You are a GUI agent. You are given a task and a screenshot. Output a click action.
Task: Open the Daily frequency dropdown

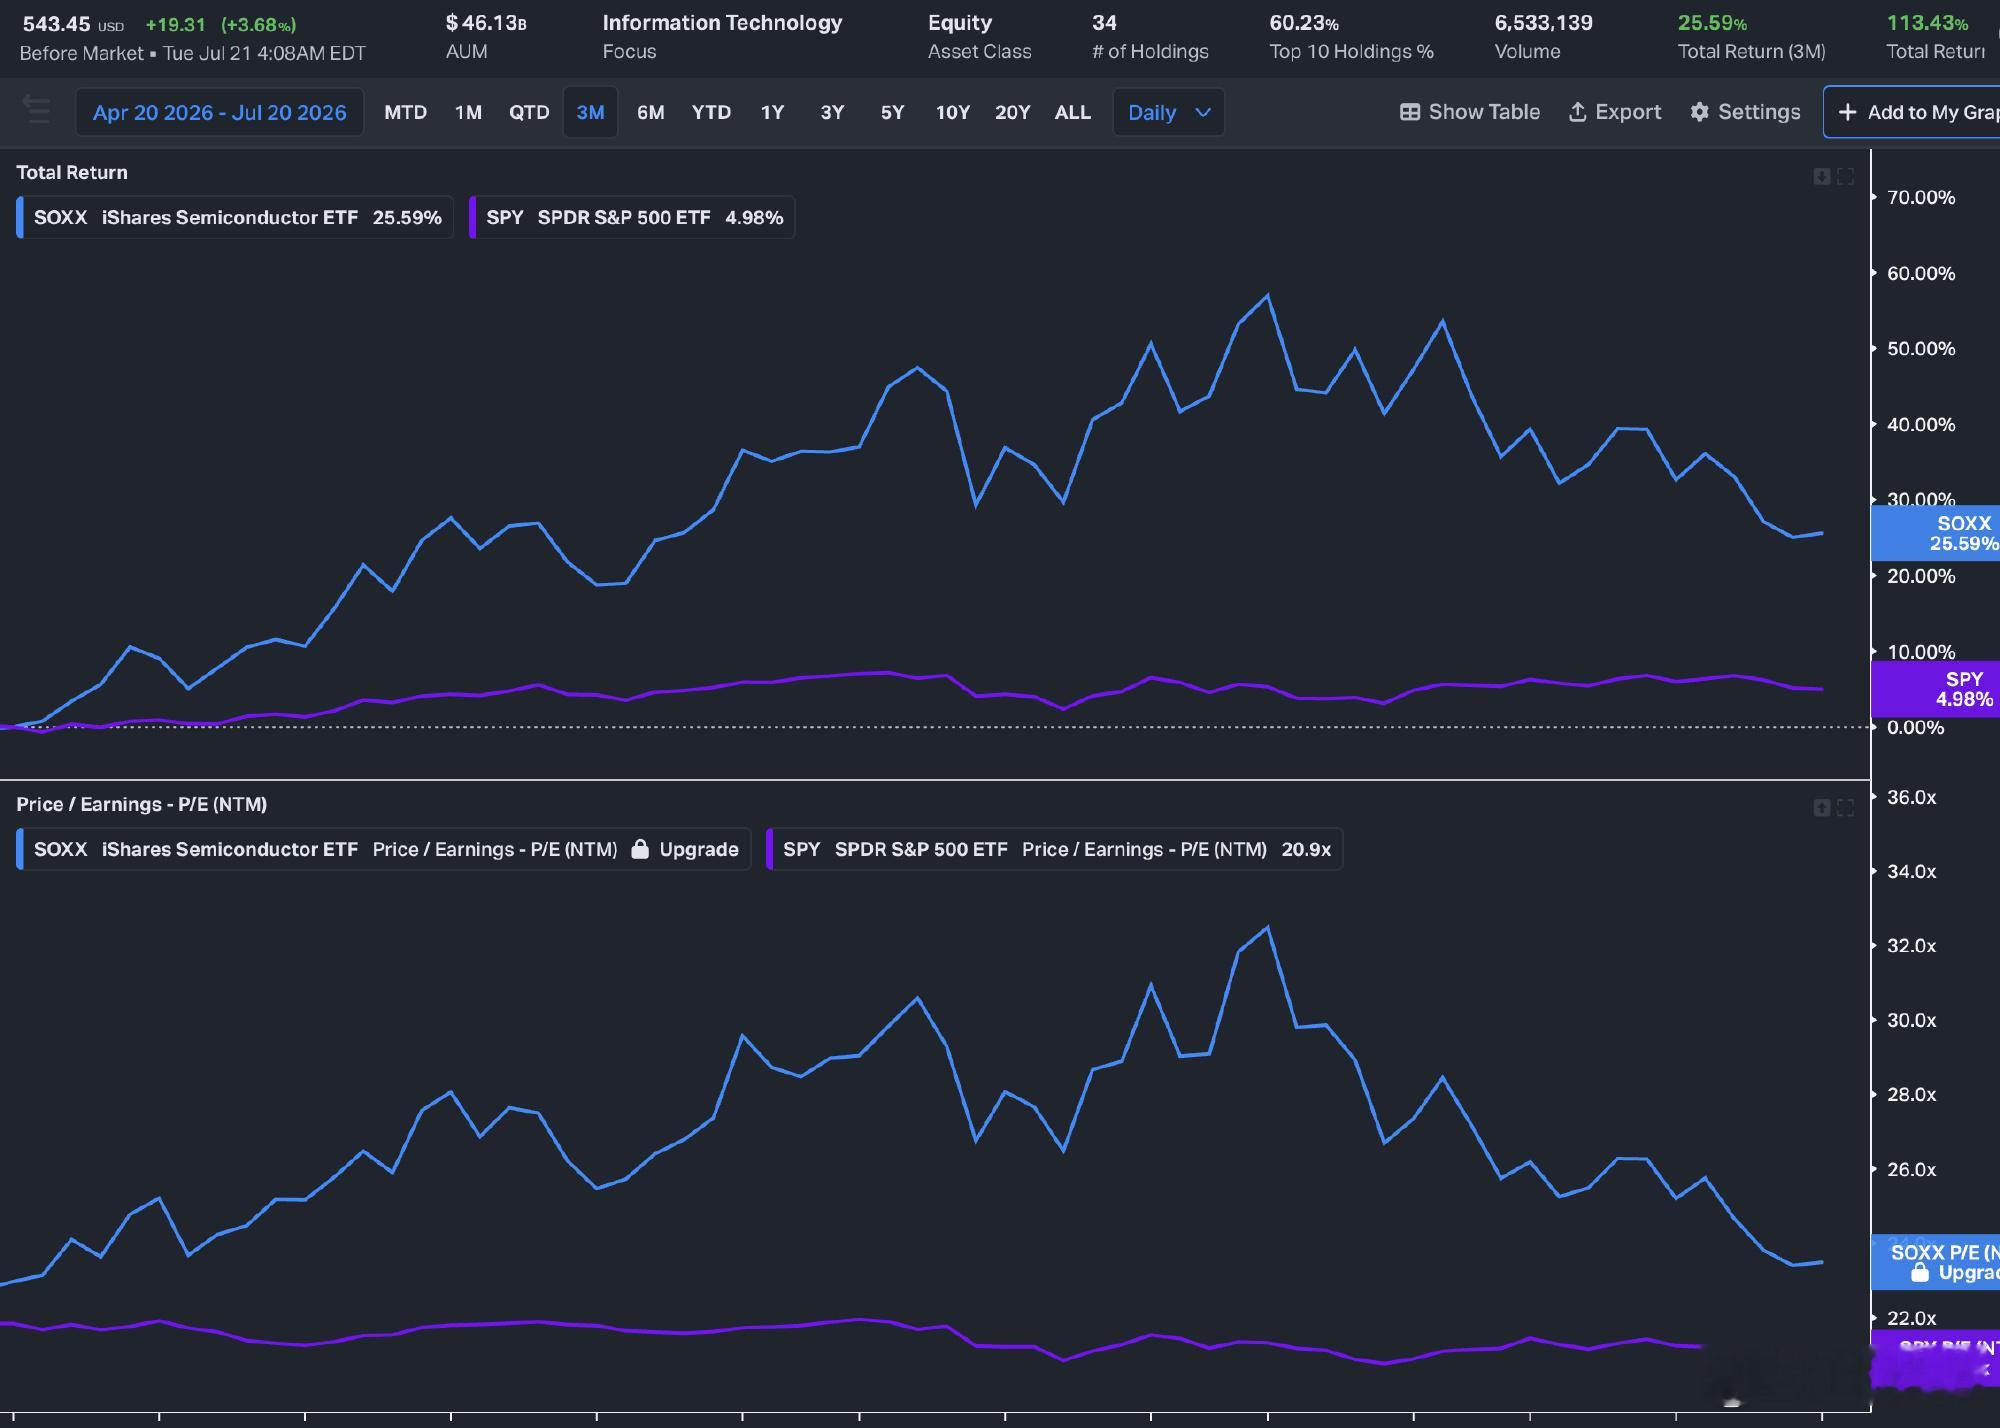coord(1168,112)
